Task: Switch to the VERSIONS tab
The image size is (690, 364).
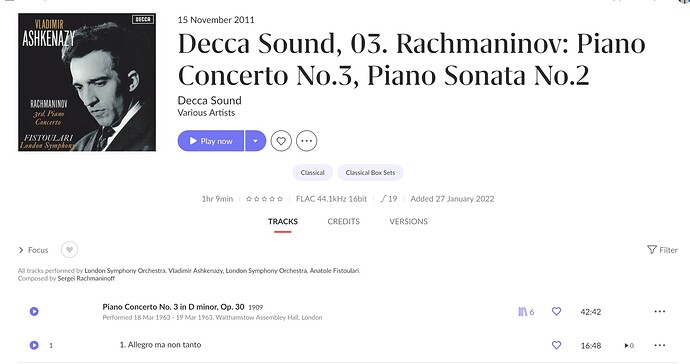Action: 408,221
